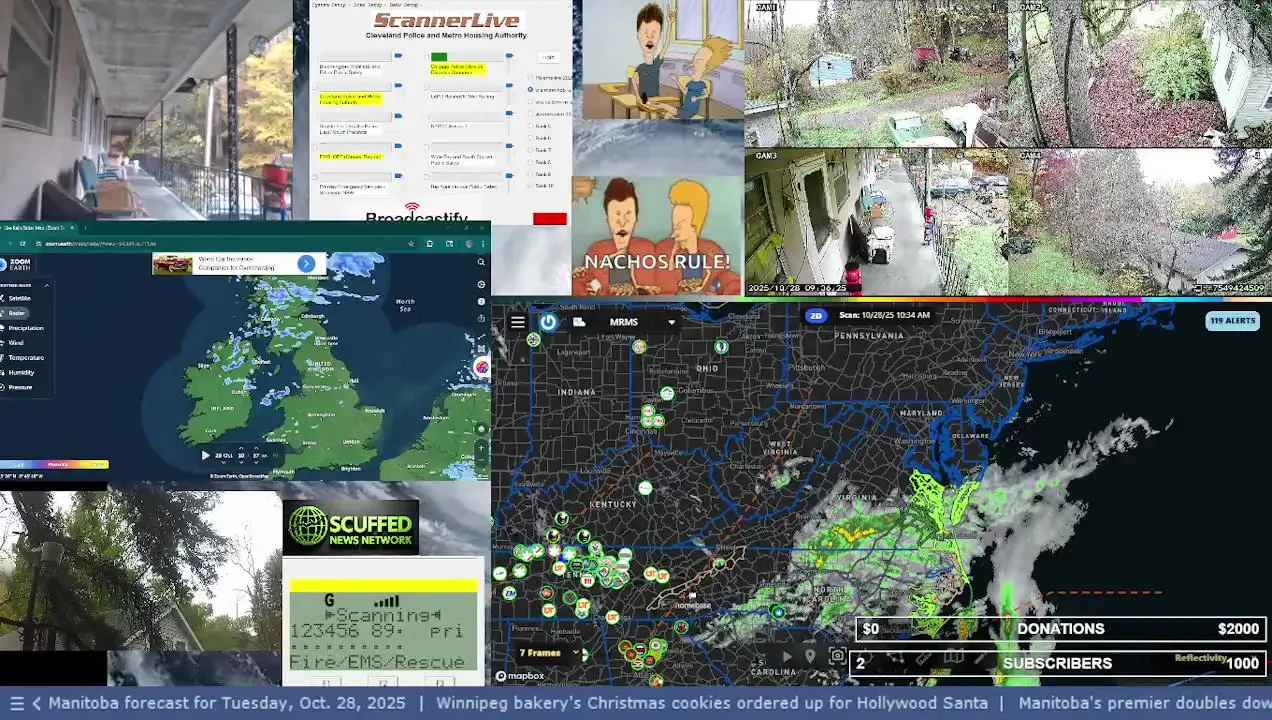The image size is (1272, 720).
Task: Click the Zoom Earth logo
Action: (x=16, y=264)
